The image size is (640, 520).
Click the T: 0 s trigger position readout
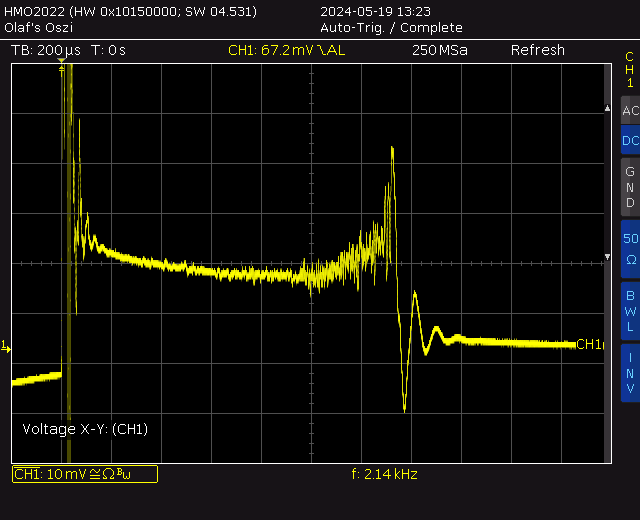(108, 50)
